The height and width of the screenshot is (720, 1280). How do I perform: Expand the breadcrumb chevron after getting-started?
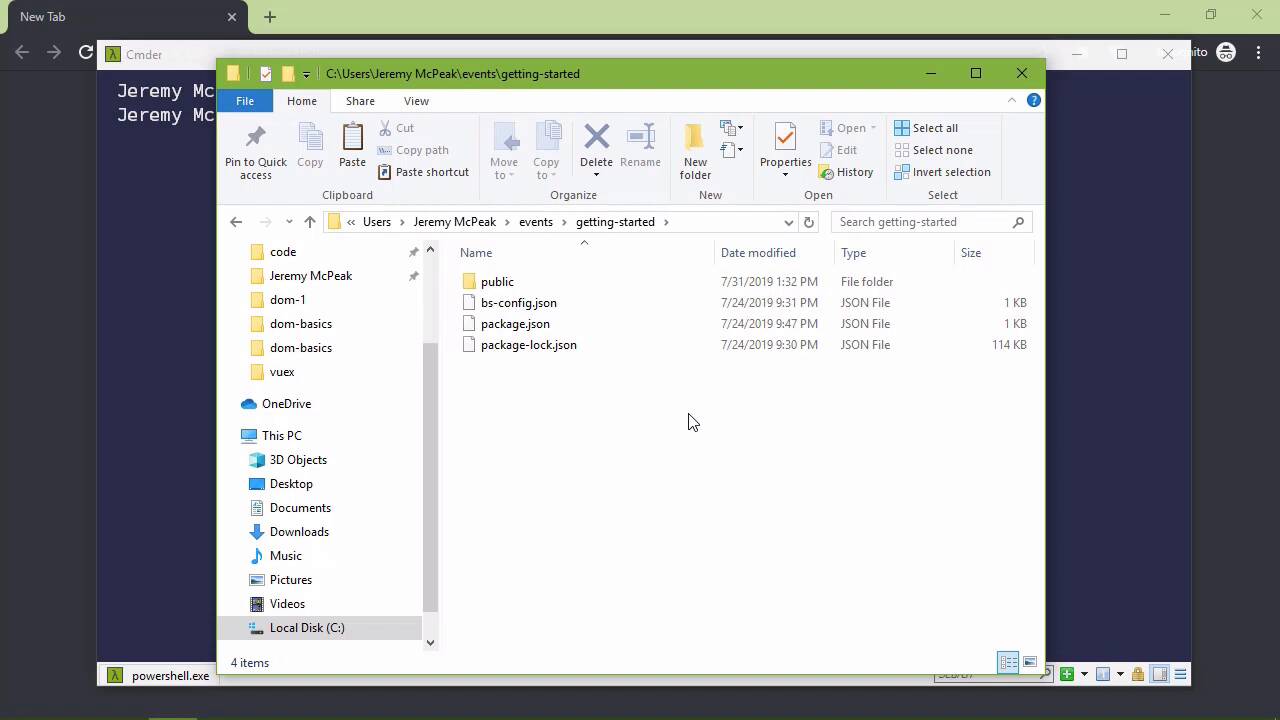click(x=666, y=222)
